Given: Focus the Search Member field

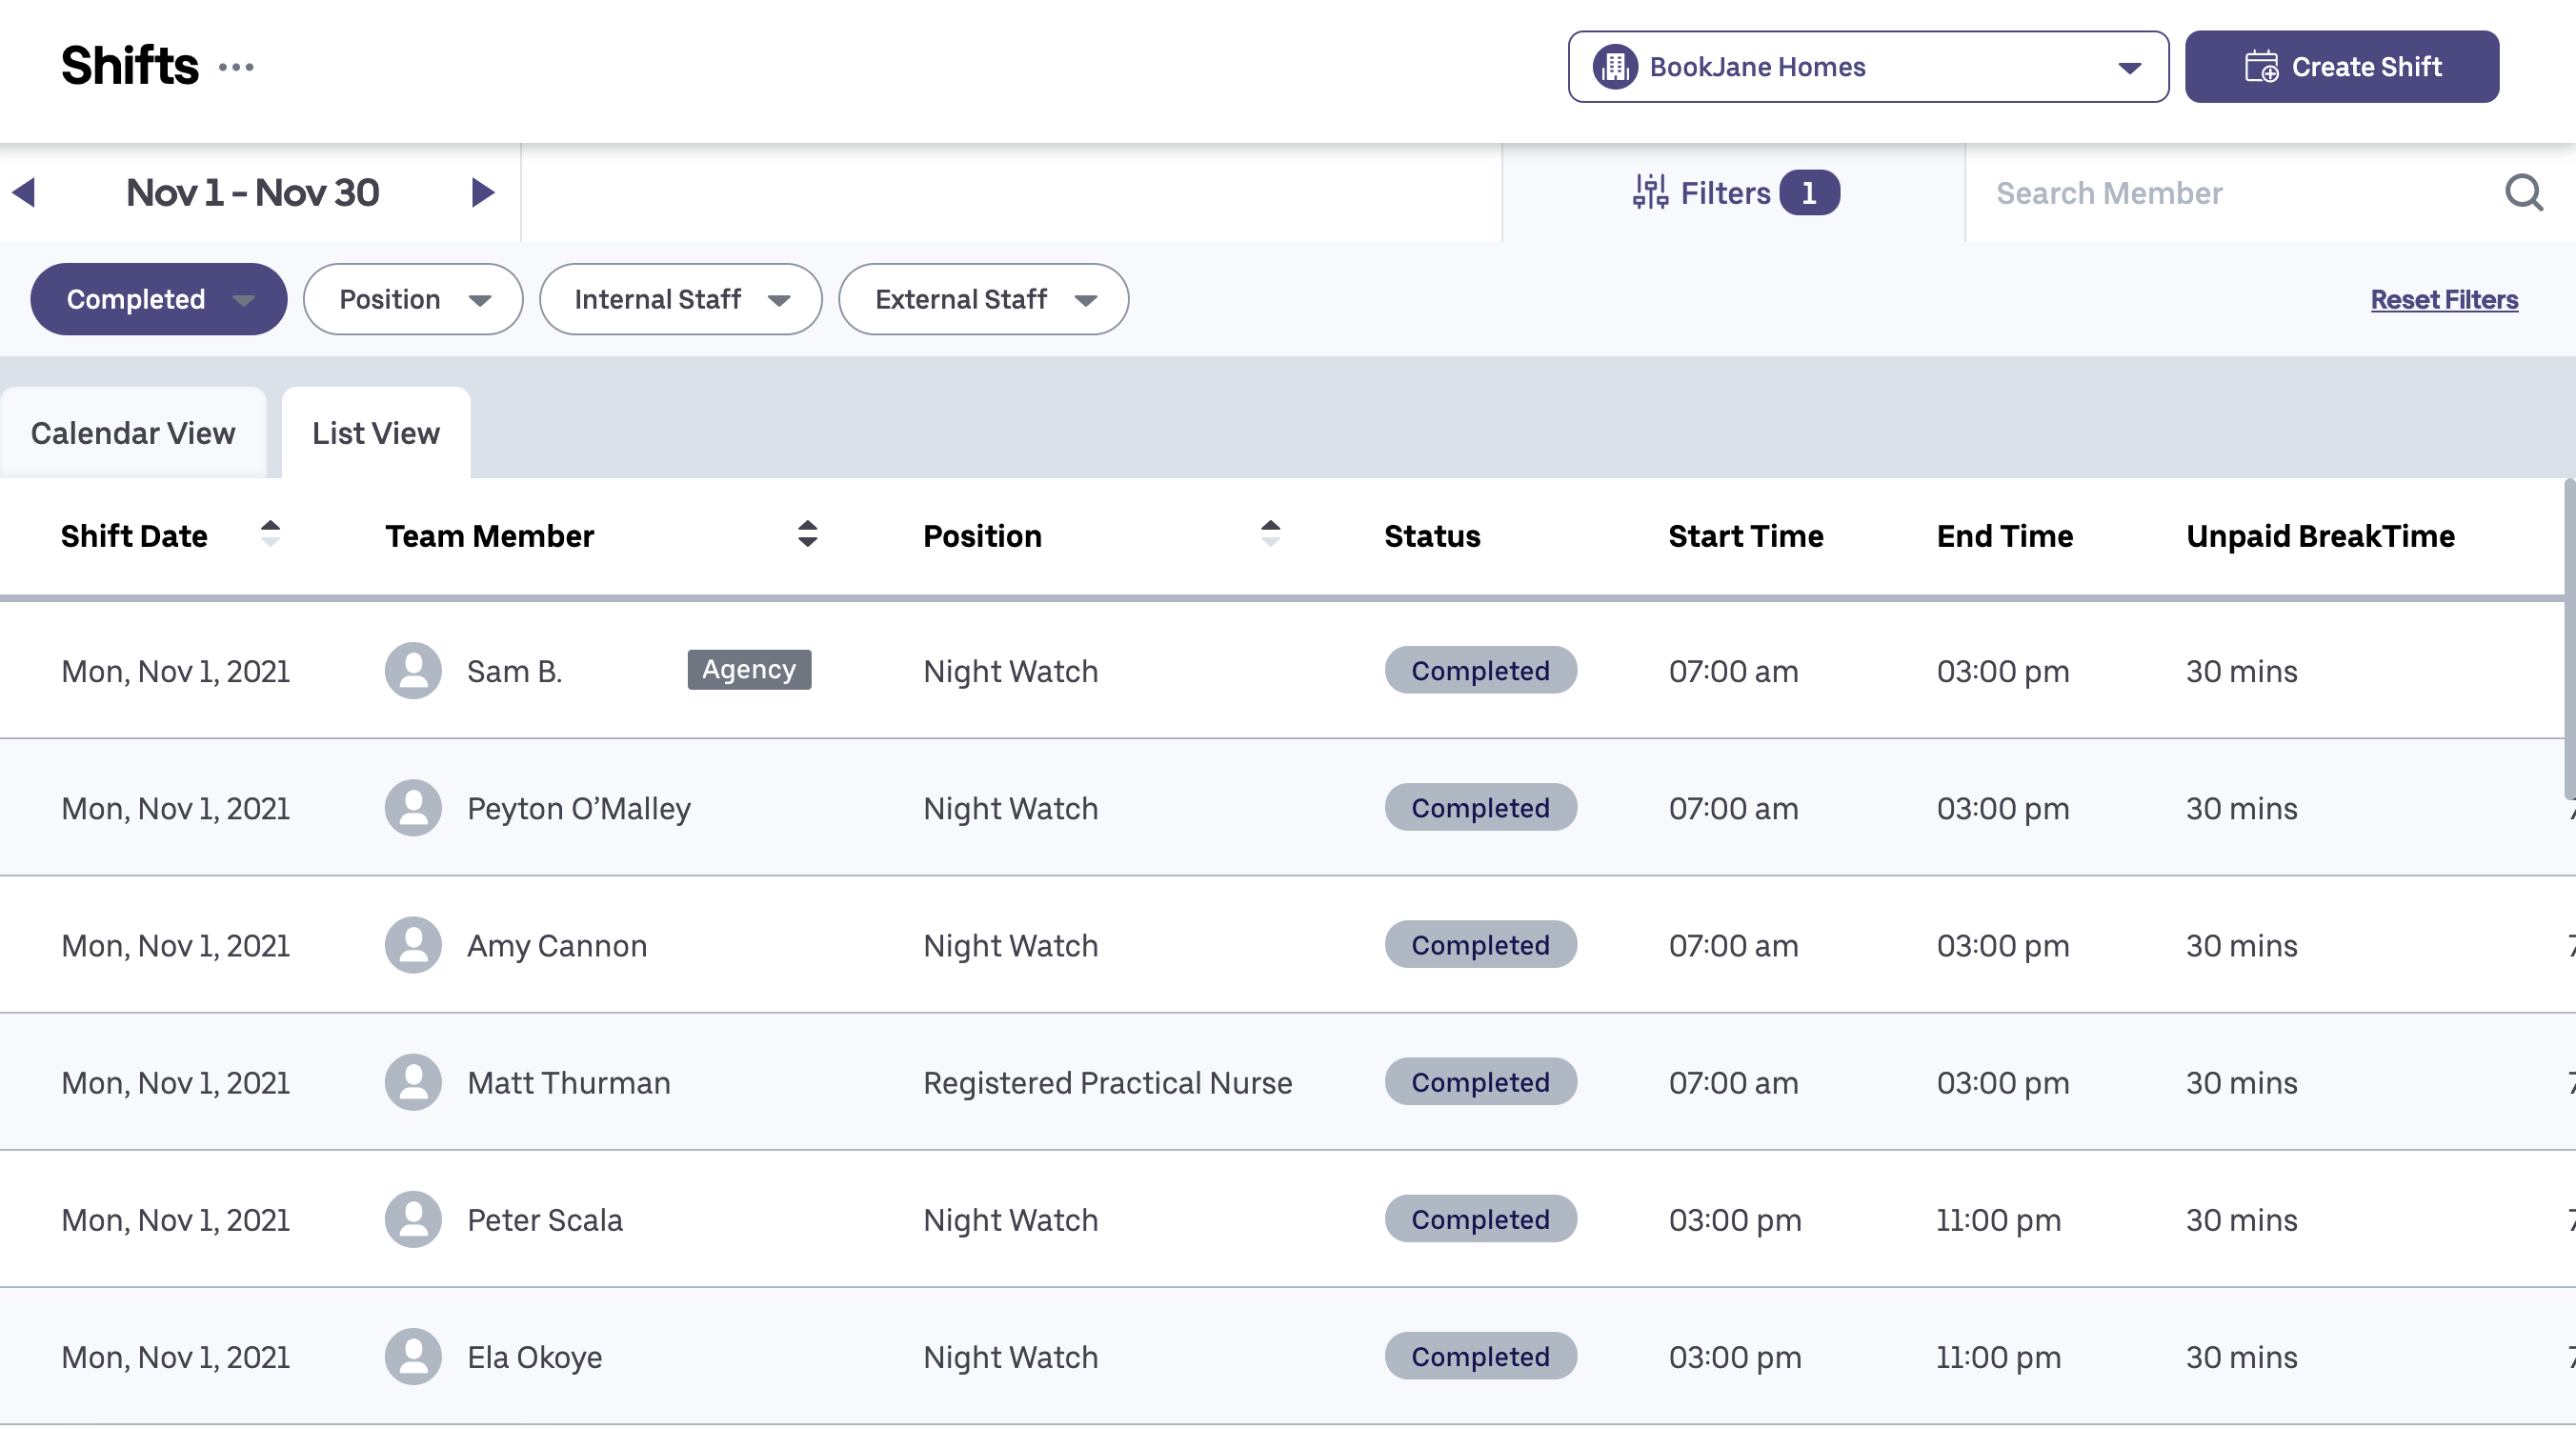Looking at the screenshot, I should [x=2230, y=192].
